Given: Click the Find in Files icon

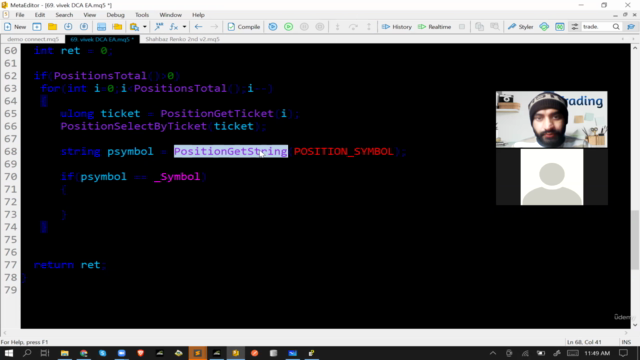Looking at the screenshot, I should click(134, 27).
